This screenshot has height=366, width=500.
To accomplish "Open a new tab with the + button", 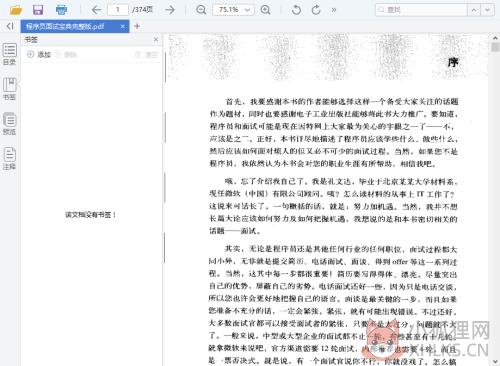I will (x=137, y=26).
